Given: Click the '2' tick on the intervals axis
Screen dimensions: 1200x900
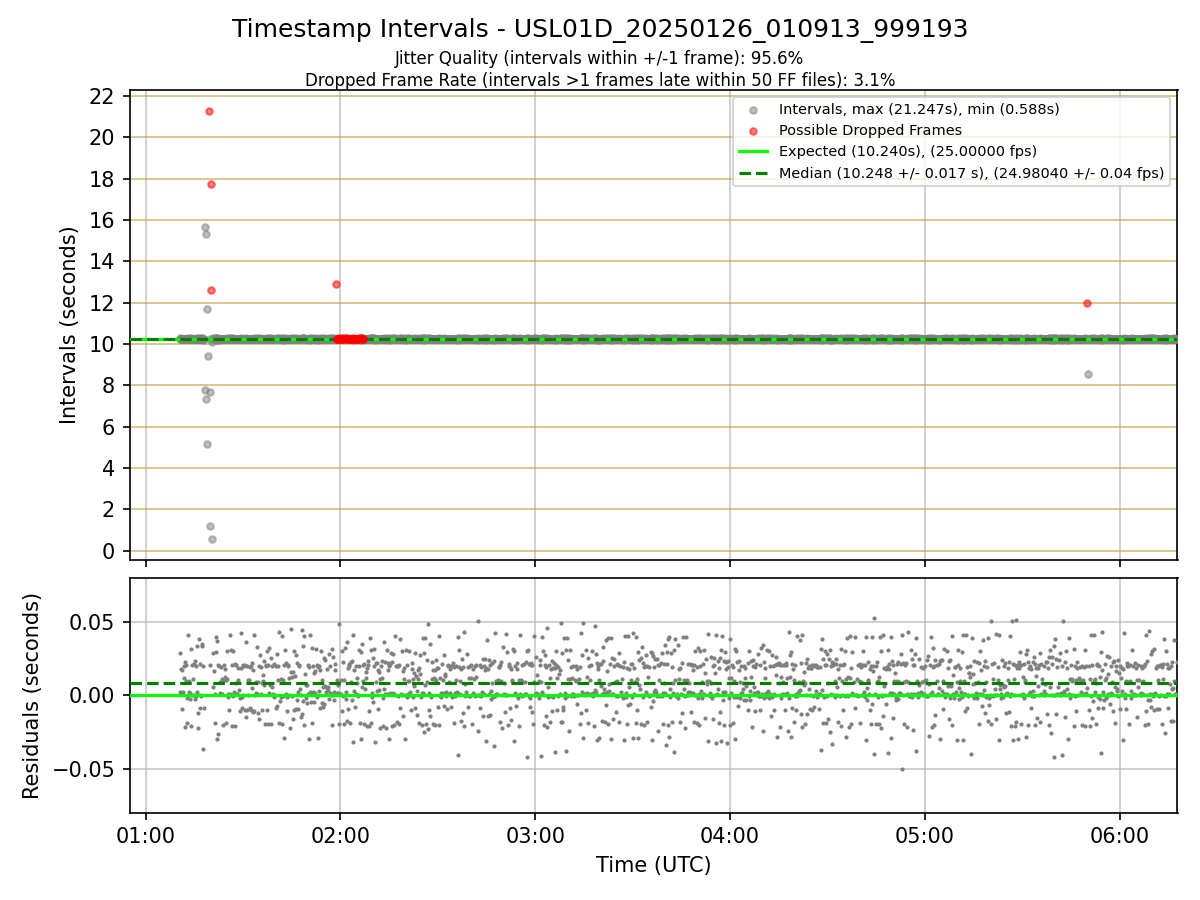Looking at the screenshot, I should 107,509.
